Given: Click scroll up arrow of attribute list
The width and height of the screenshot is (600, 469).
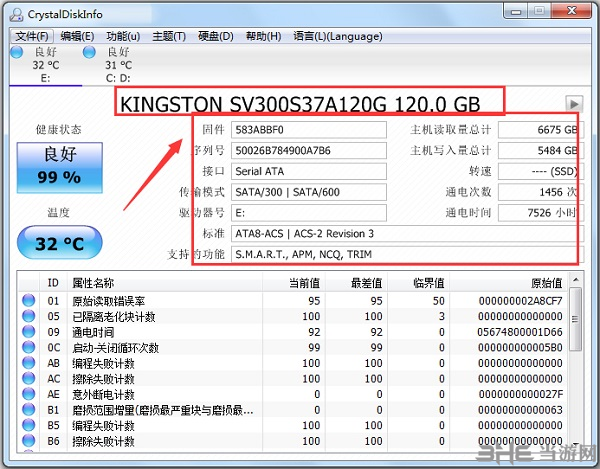Looking at the screenshot, I should point(575,280).
